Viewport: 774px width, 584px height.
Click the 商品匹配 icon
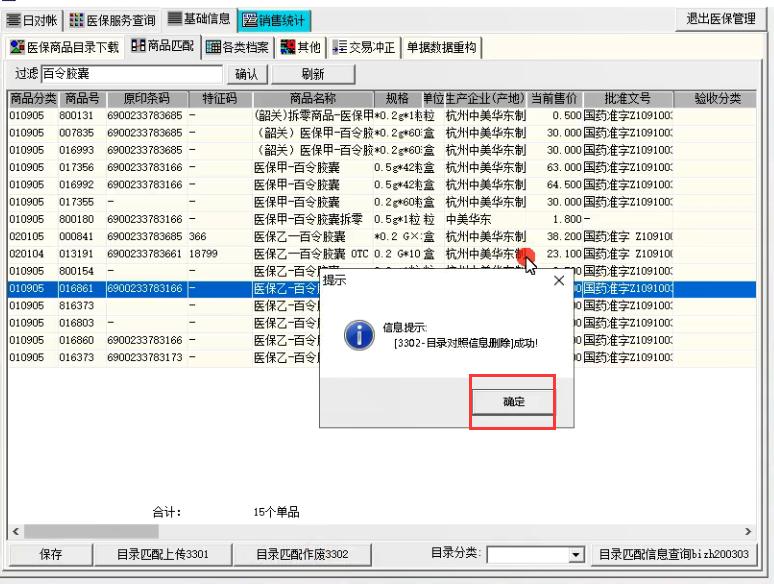pyautogui.click(x=138, y=45)
